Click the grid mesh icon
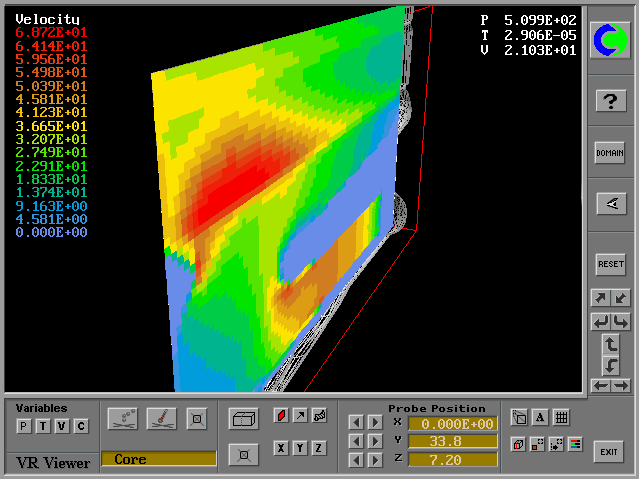Screen dimensions: 639x479 tap(561, 417)
